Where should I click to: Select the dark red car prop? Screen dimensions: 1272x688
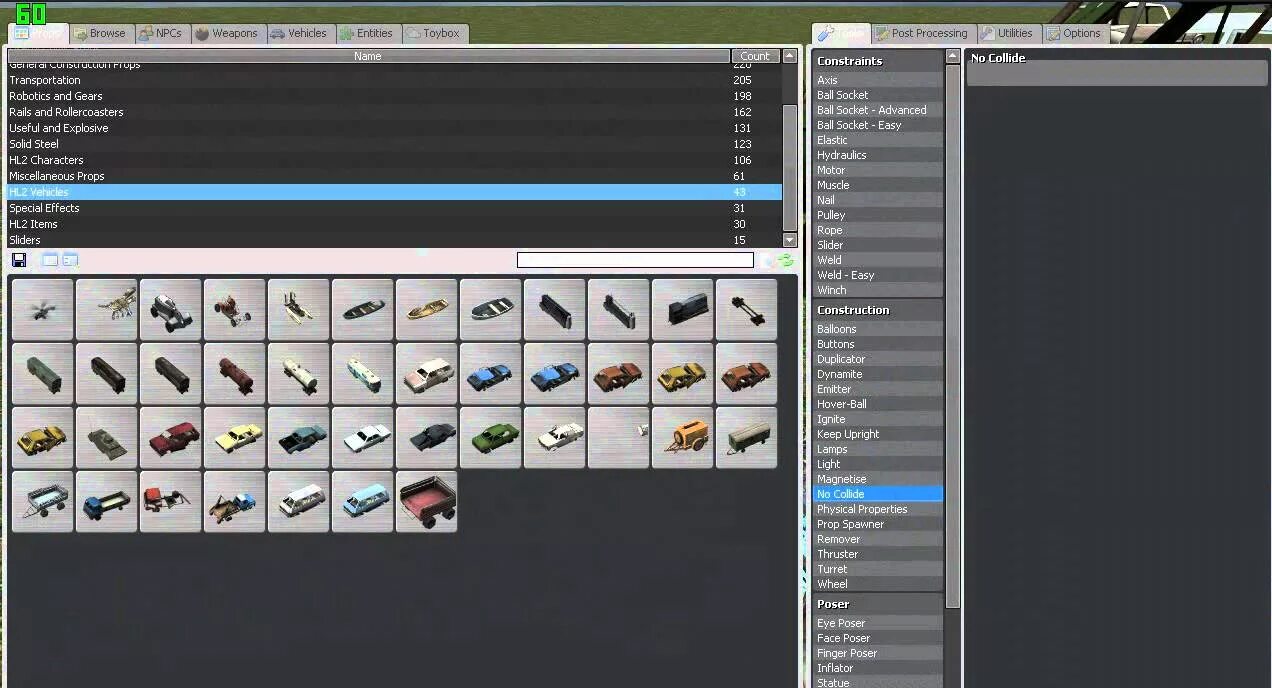click(x=171, y=438)
